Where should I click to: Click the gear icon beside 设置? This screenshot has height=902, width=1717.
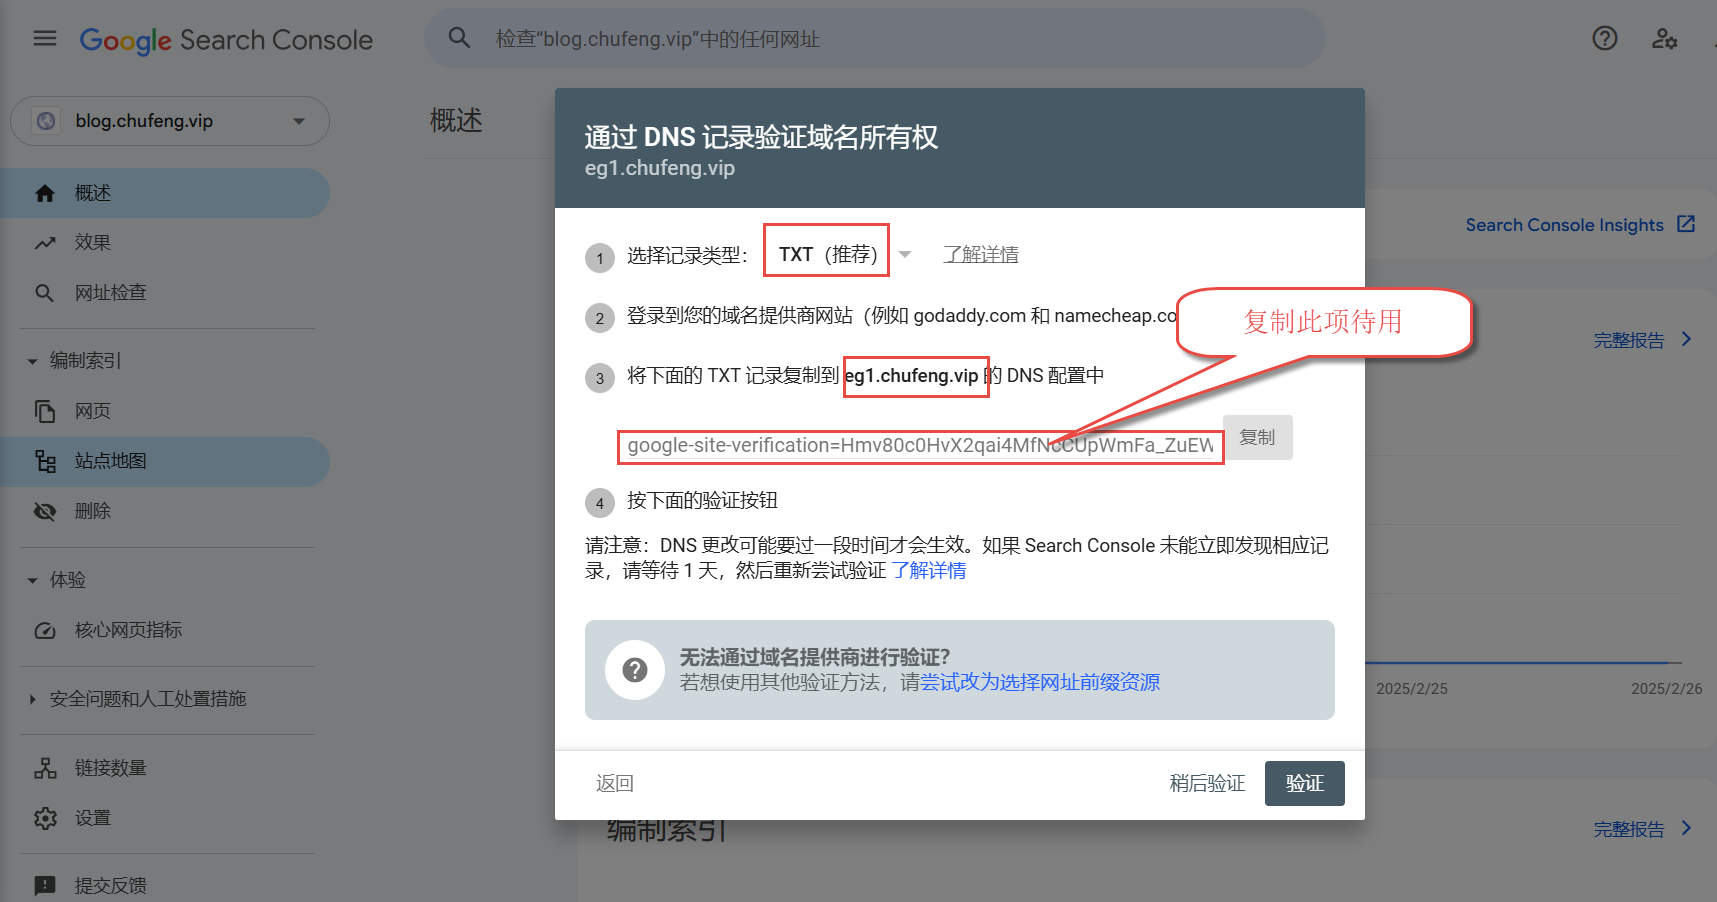[x=45, y=818]
